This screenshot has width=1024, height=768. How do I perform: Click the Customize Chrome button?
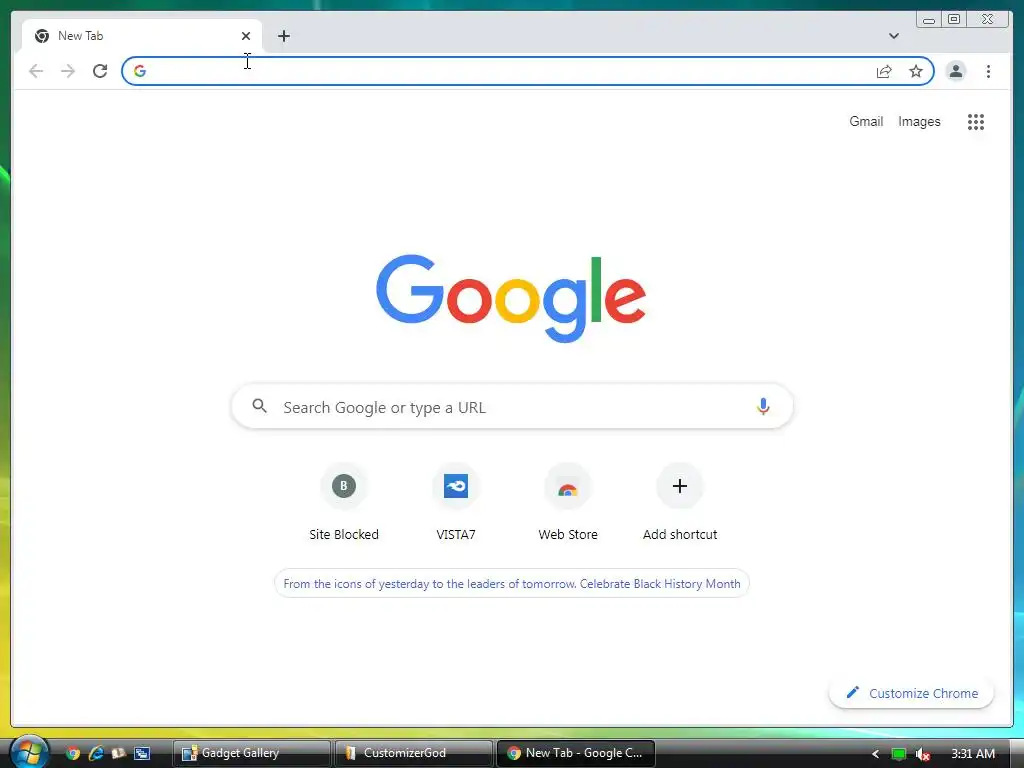pyautogui.click(x=911, y=693)
